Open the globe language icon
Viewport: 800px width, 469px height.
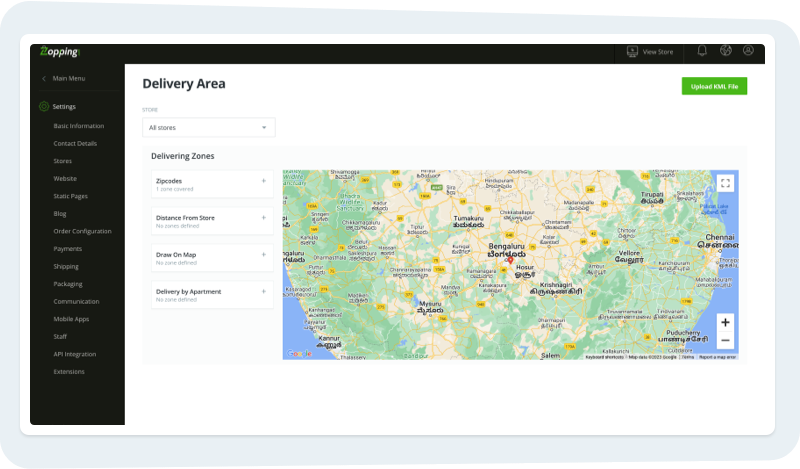click(x=726, y=51)
